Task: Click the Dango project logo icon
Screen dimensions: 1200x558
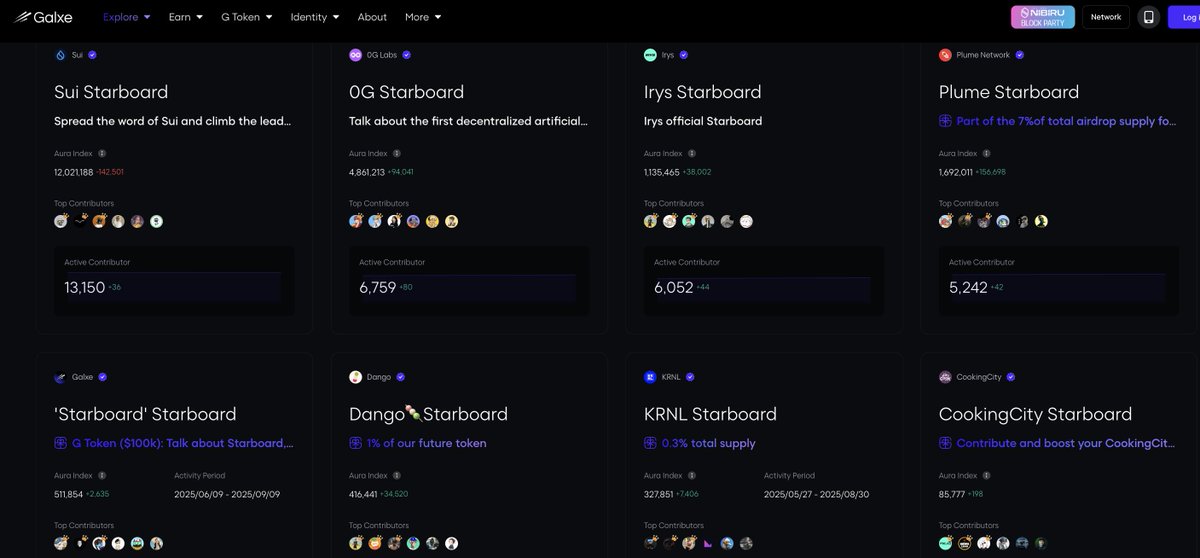Action: 355,377
